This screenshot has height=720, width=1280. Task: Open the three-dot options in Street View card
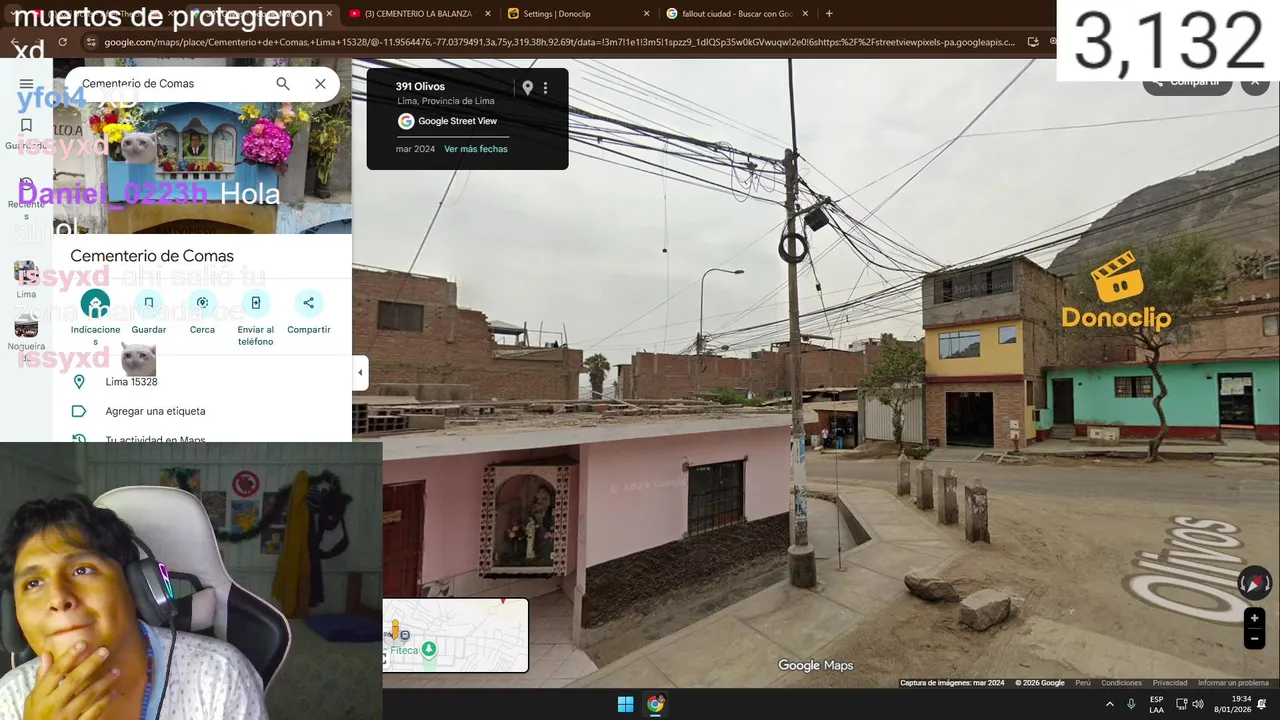545,88
